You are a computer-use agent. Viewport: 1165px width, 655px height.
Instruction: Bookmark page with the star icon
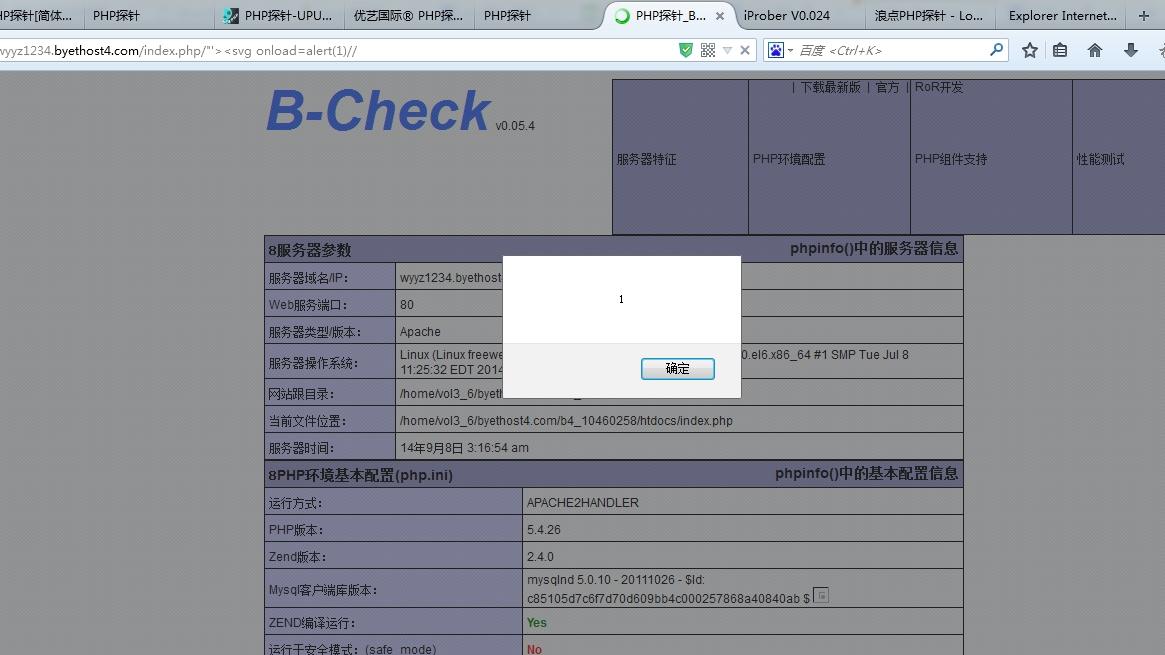[x=1030, y=48]
